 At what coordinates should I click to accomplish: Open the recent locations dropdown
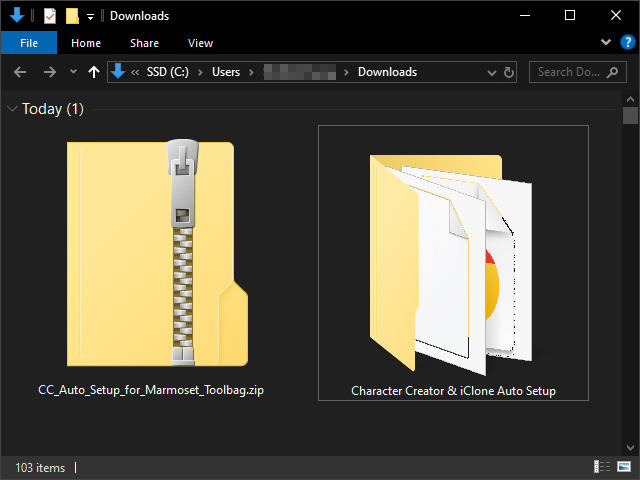(73, 72)
